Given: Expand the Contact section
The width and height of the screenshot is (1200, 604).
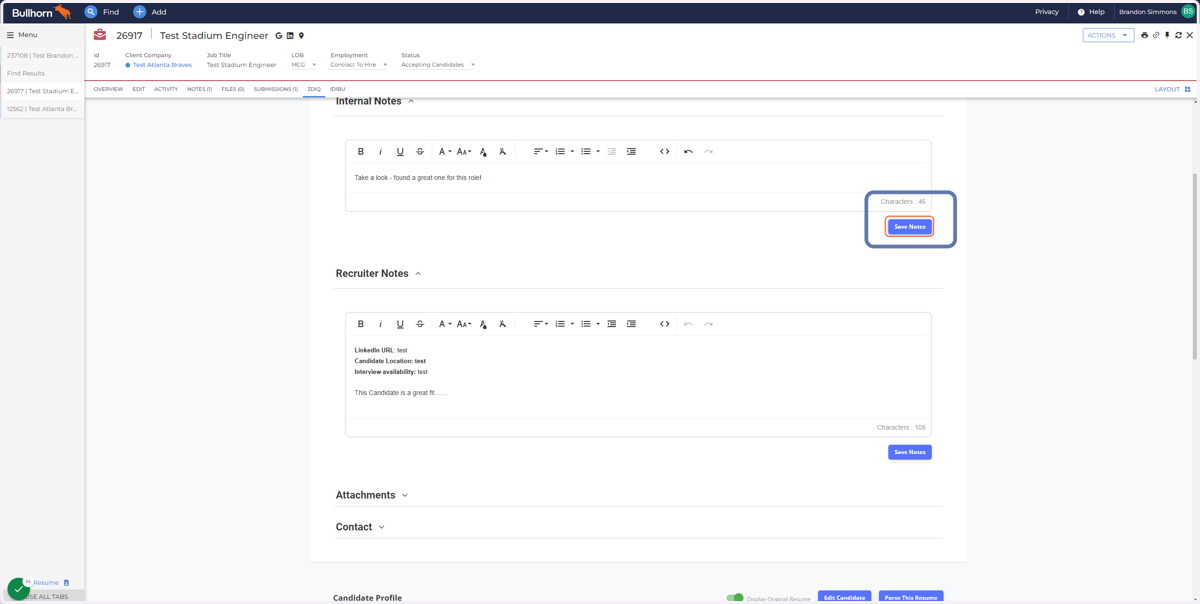Looking at the screenshot, I should tap(382, 527).
